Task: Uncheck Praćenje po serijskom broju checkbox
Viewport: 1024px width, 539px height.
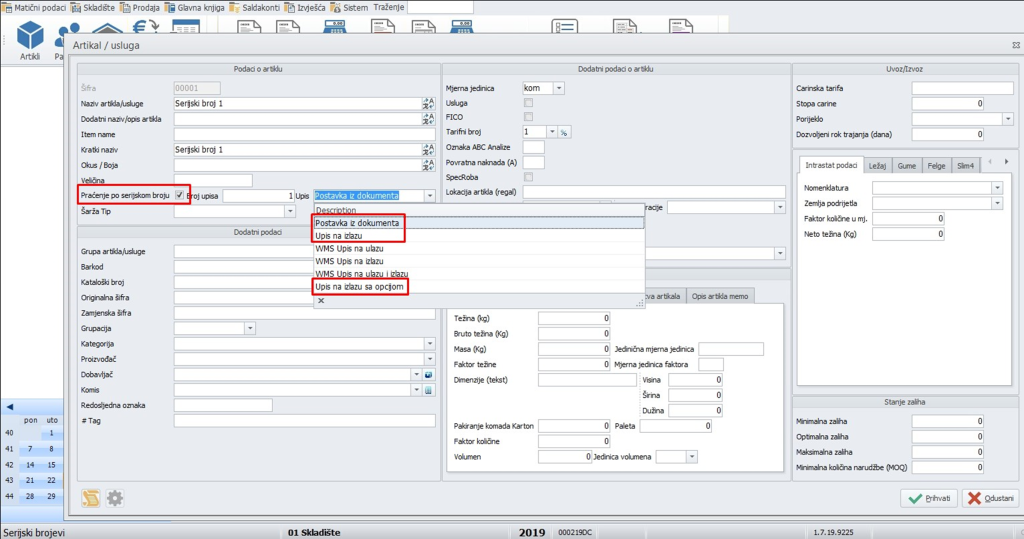Action: (180, 196)
